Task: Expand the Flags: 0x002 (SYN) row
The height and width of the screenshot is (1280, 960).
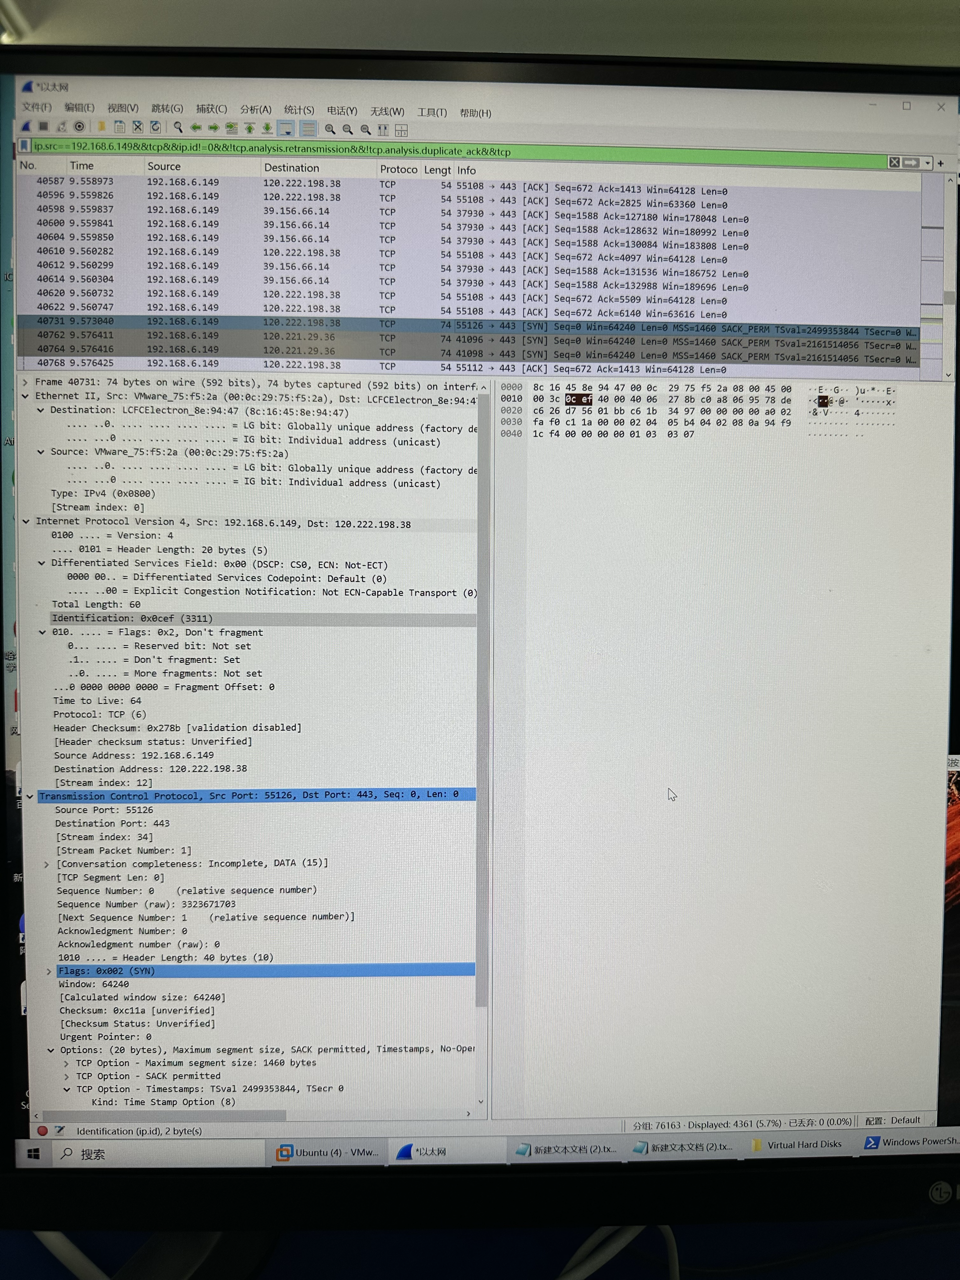Action: tap(47, 971)
